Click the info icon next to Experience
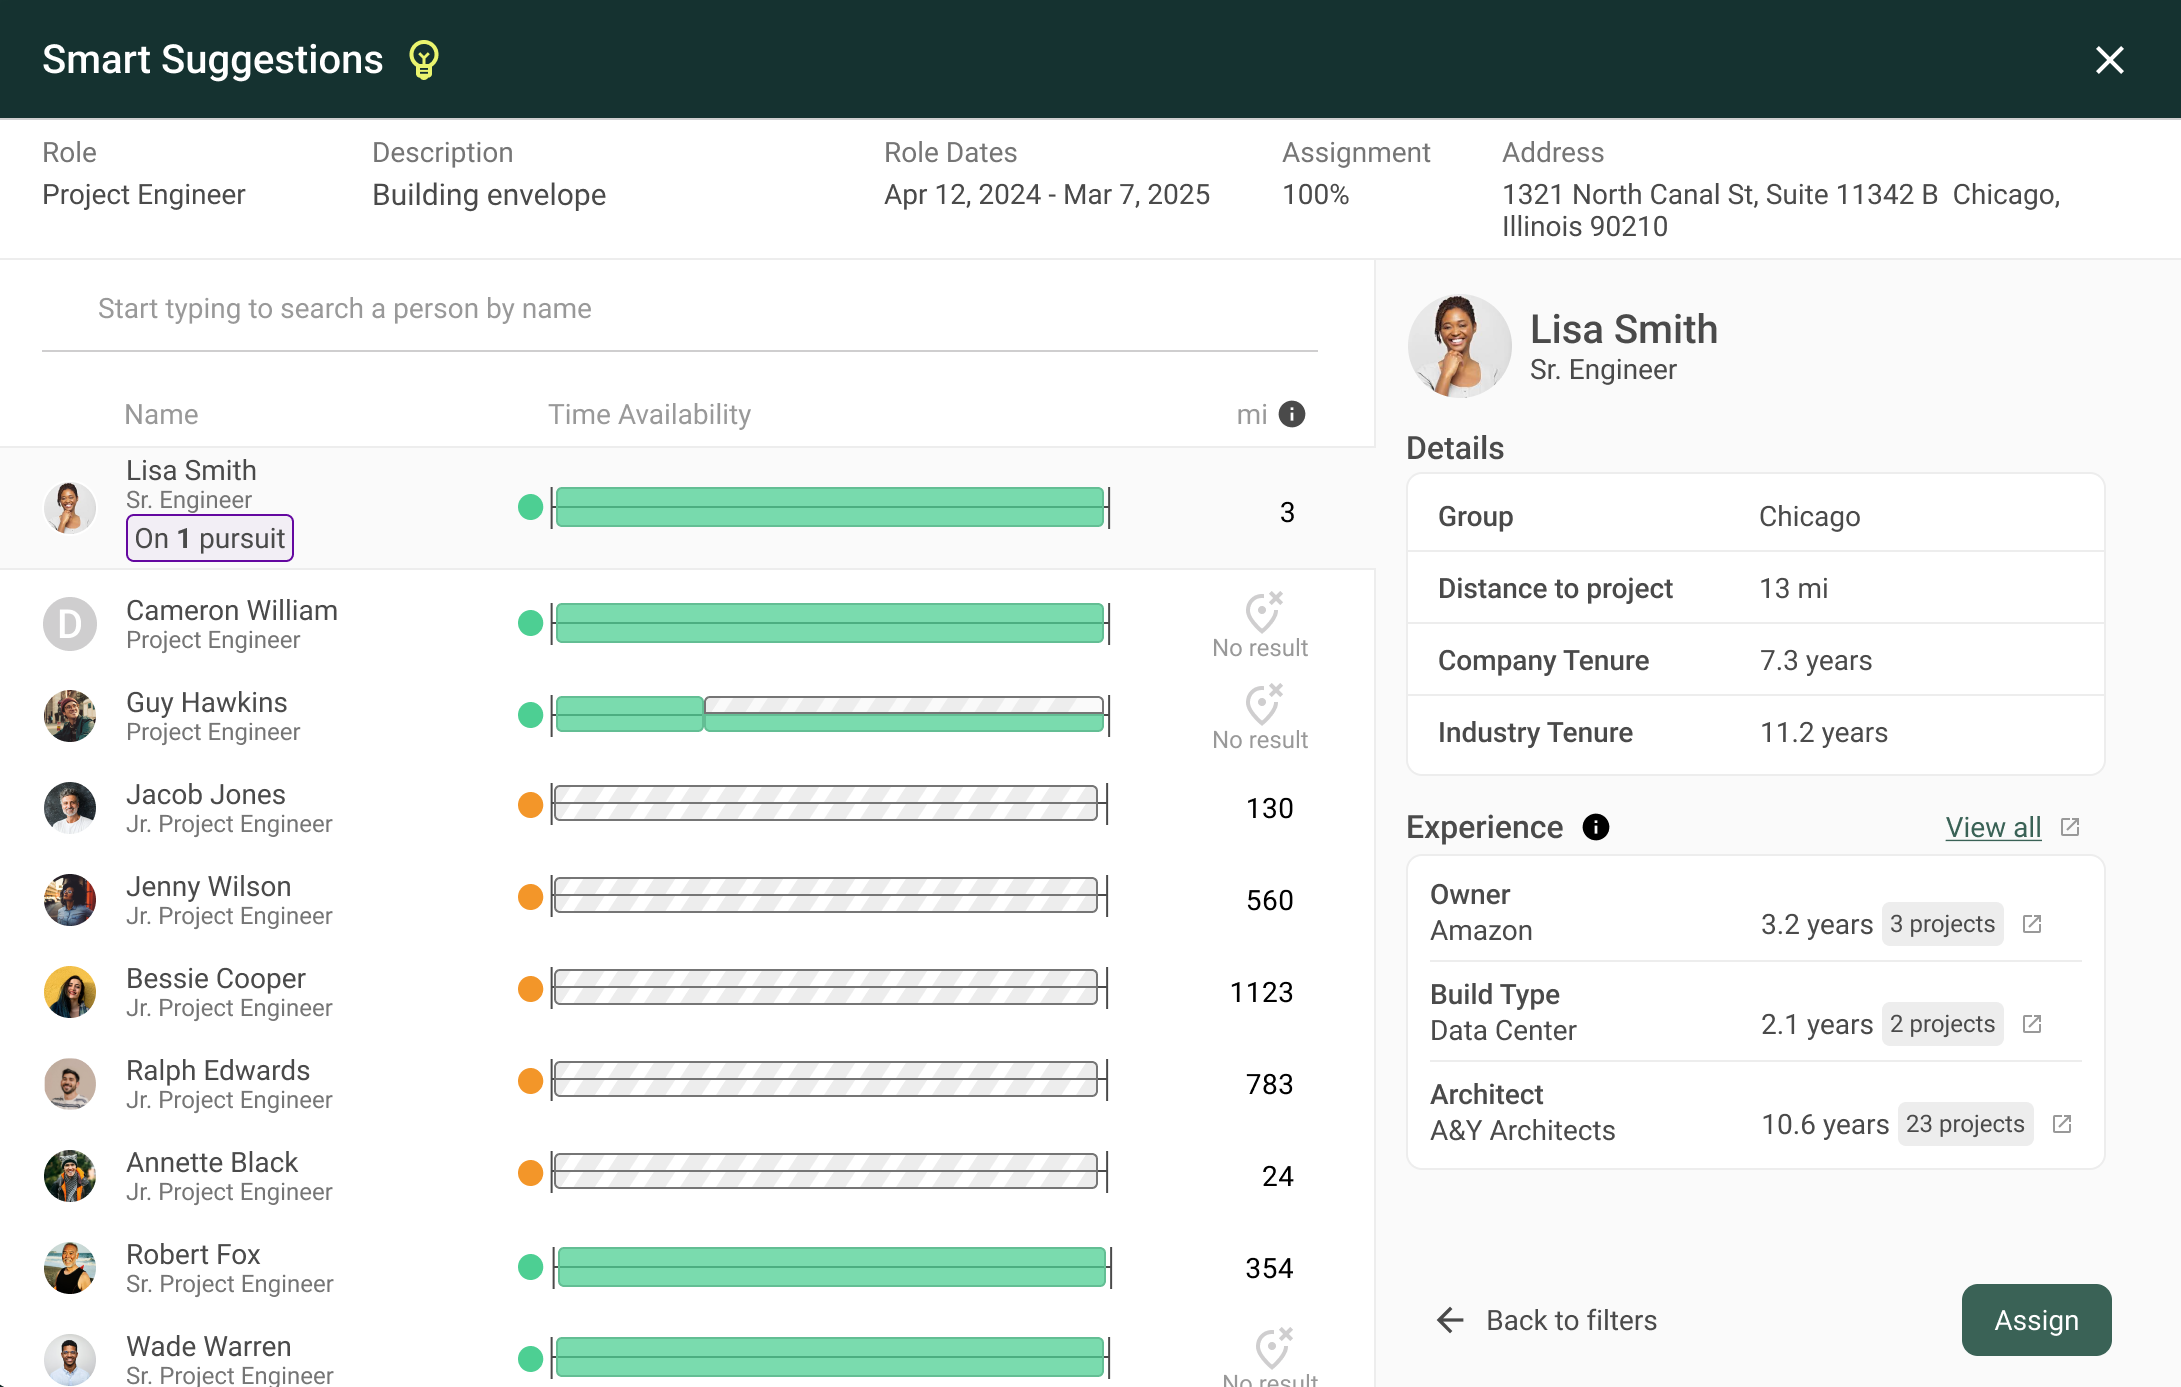The width and height of the screenshot is (2181, 1387). click(x=1596, y=827)
